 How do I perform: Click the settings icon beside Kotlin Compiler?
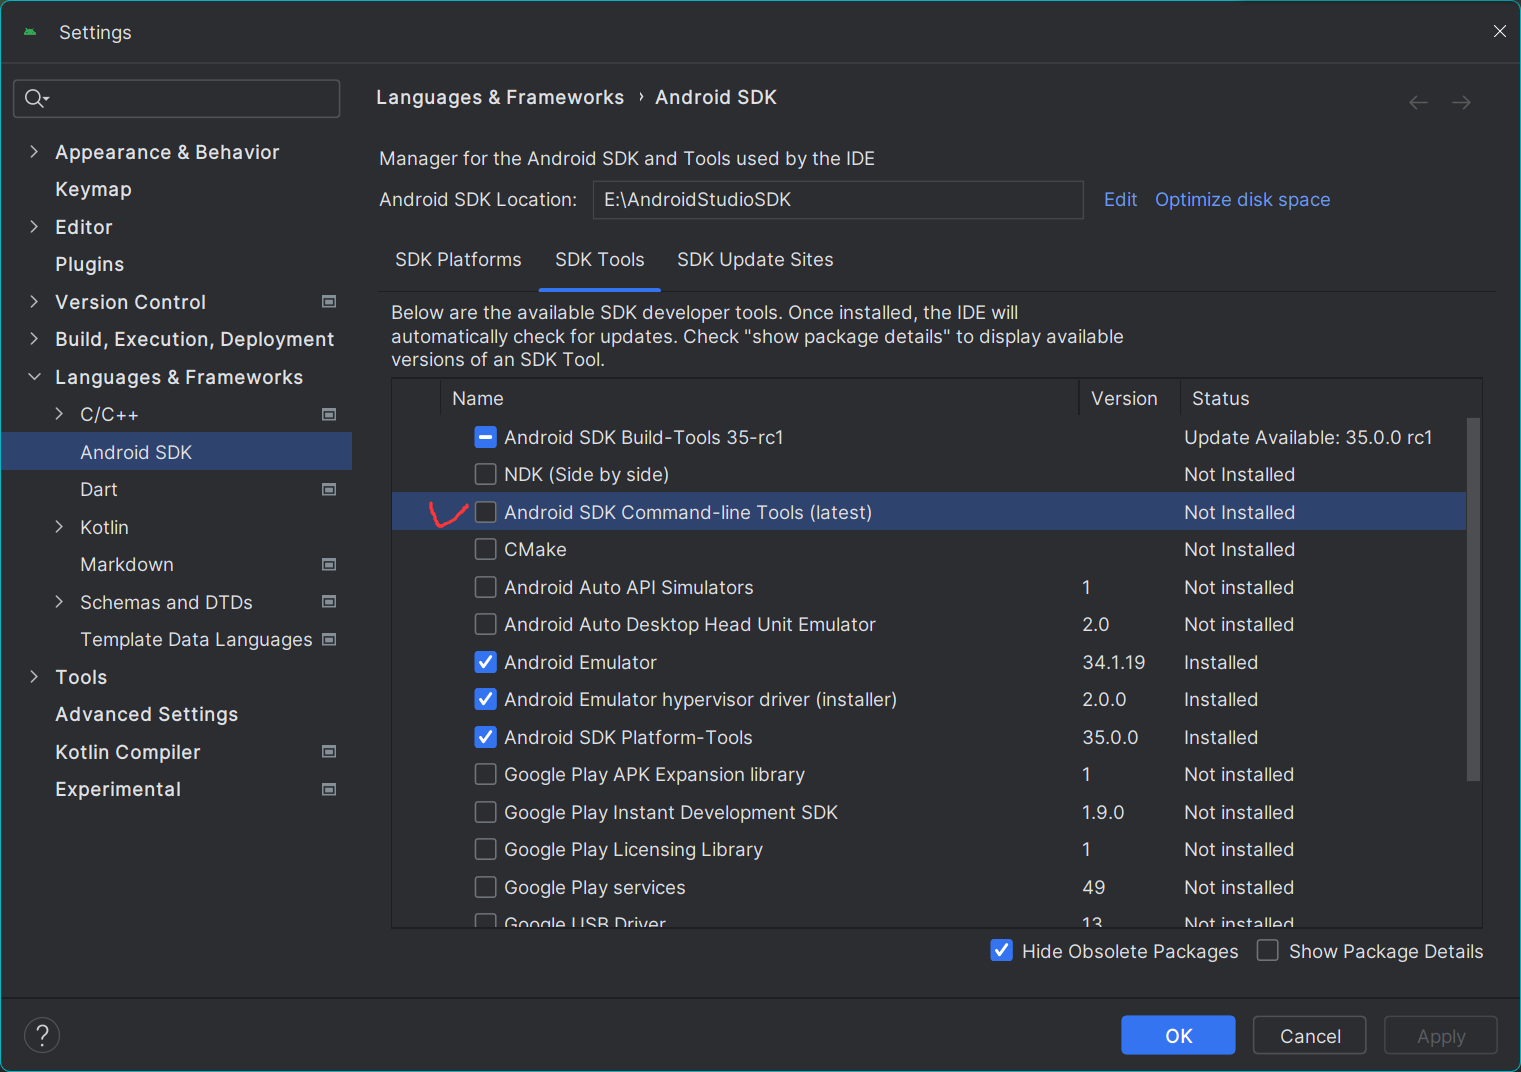(328, 751)
